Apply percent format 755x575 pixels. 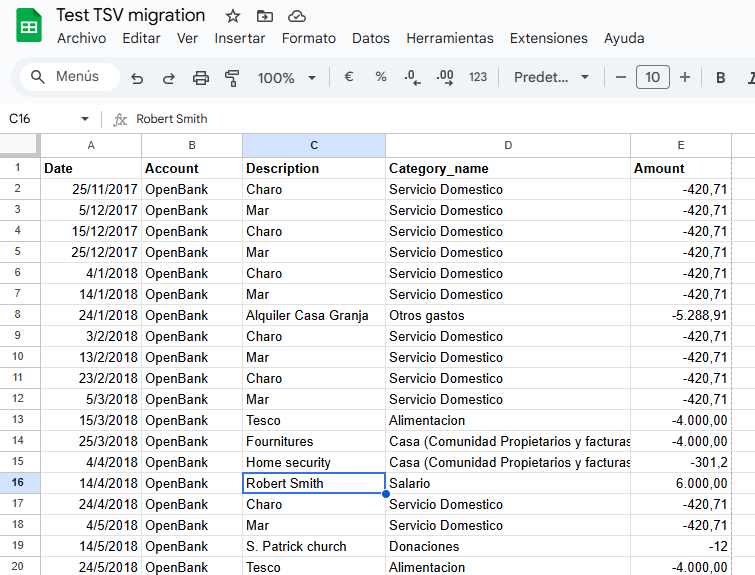(x=381, y=77)
